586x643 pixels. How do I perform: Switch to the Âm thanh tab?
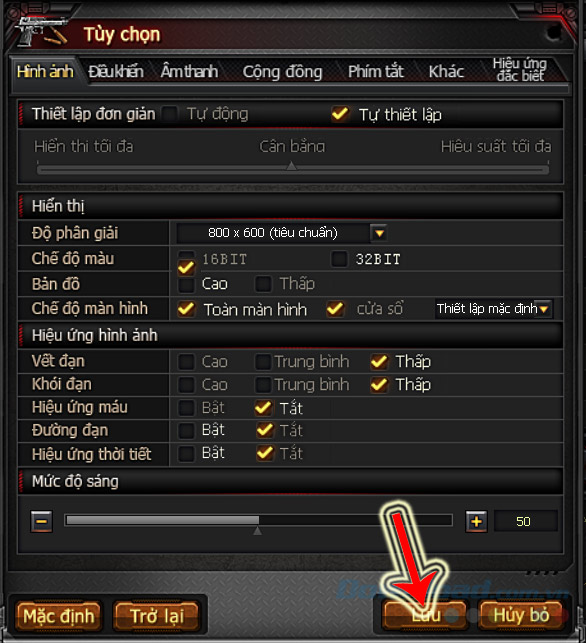189,71
